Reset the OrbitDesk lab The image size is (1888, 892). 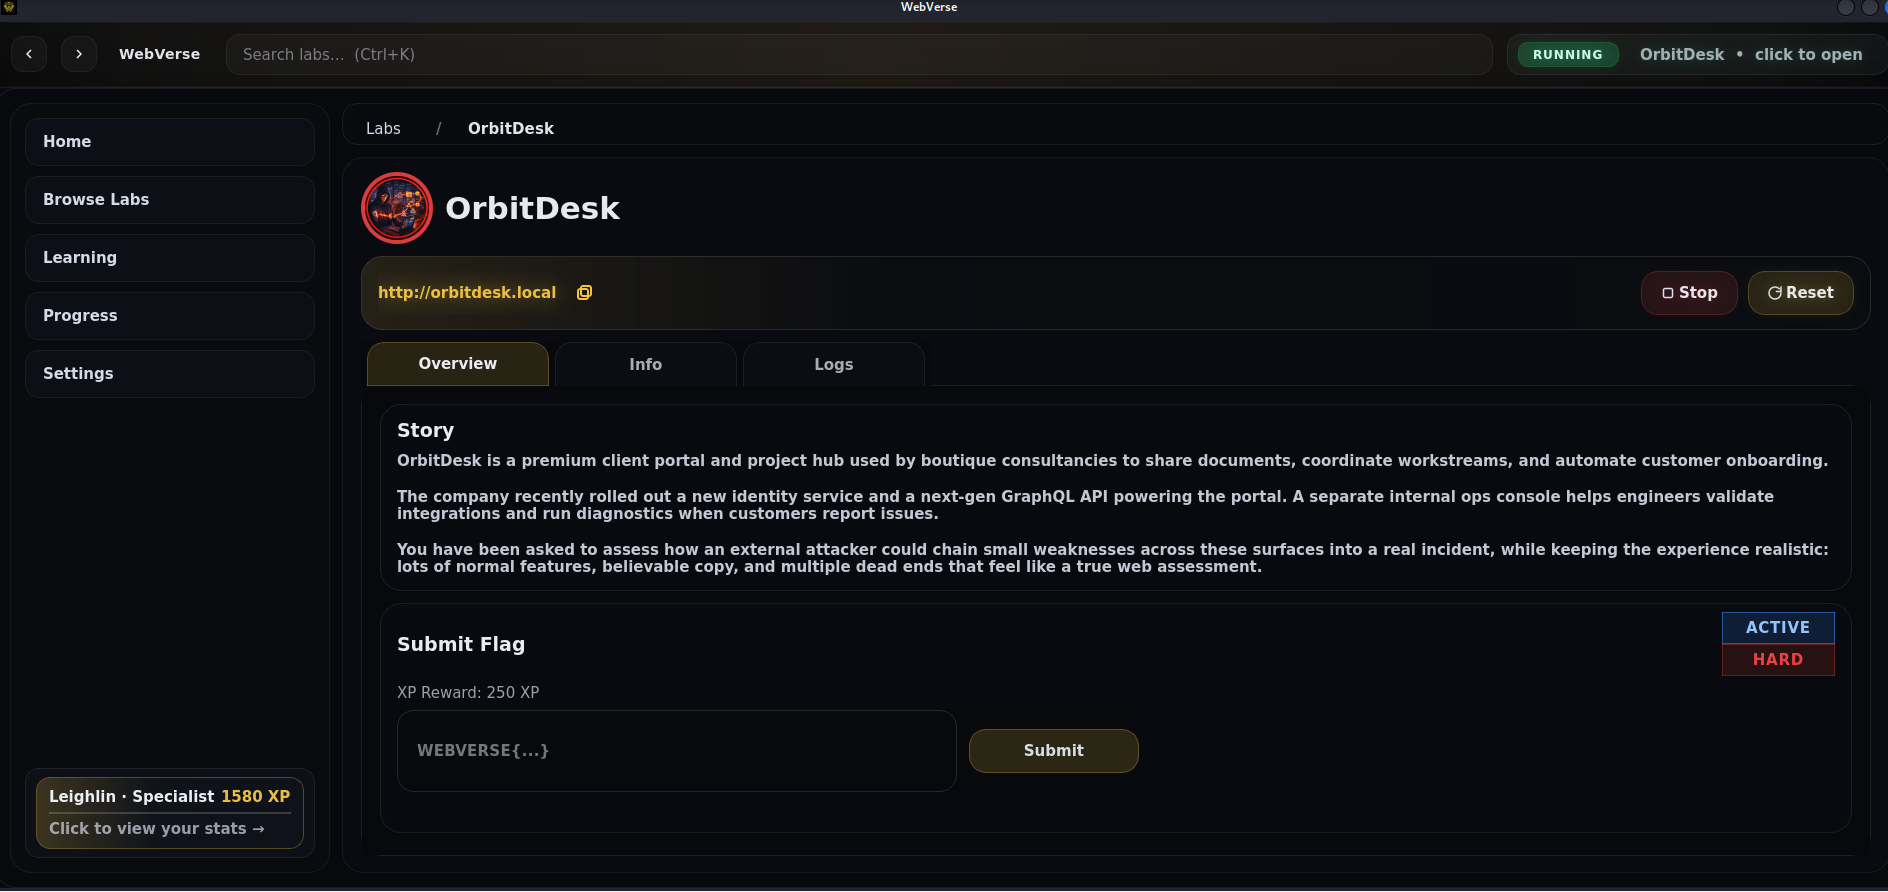pyautogui.click(x=1800, y=293)
